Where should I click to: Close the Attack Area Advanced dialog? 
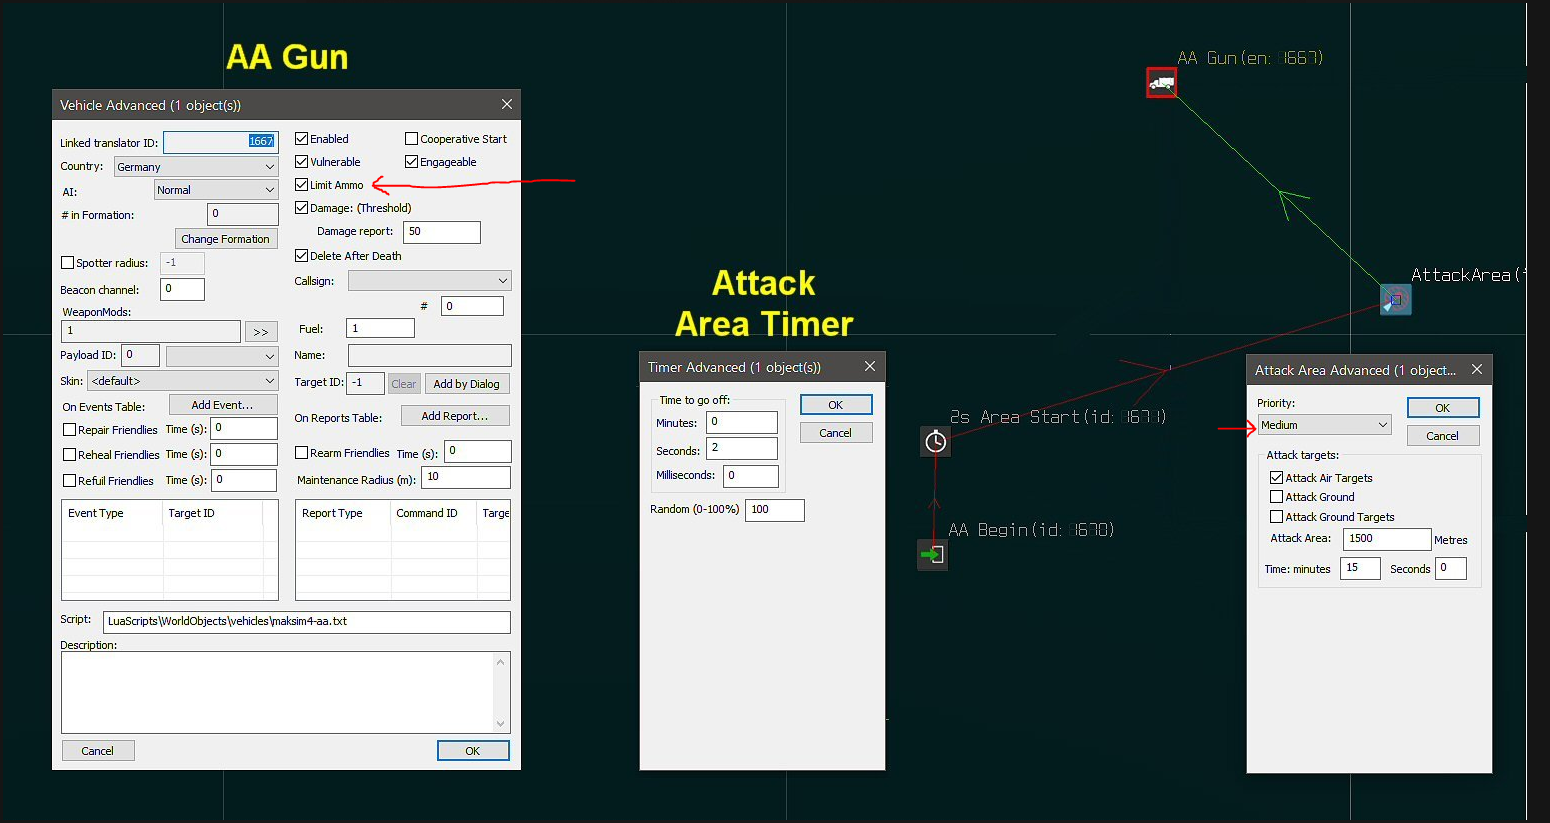pos(1477,370)
